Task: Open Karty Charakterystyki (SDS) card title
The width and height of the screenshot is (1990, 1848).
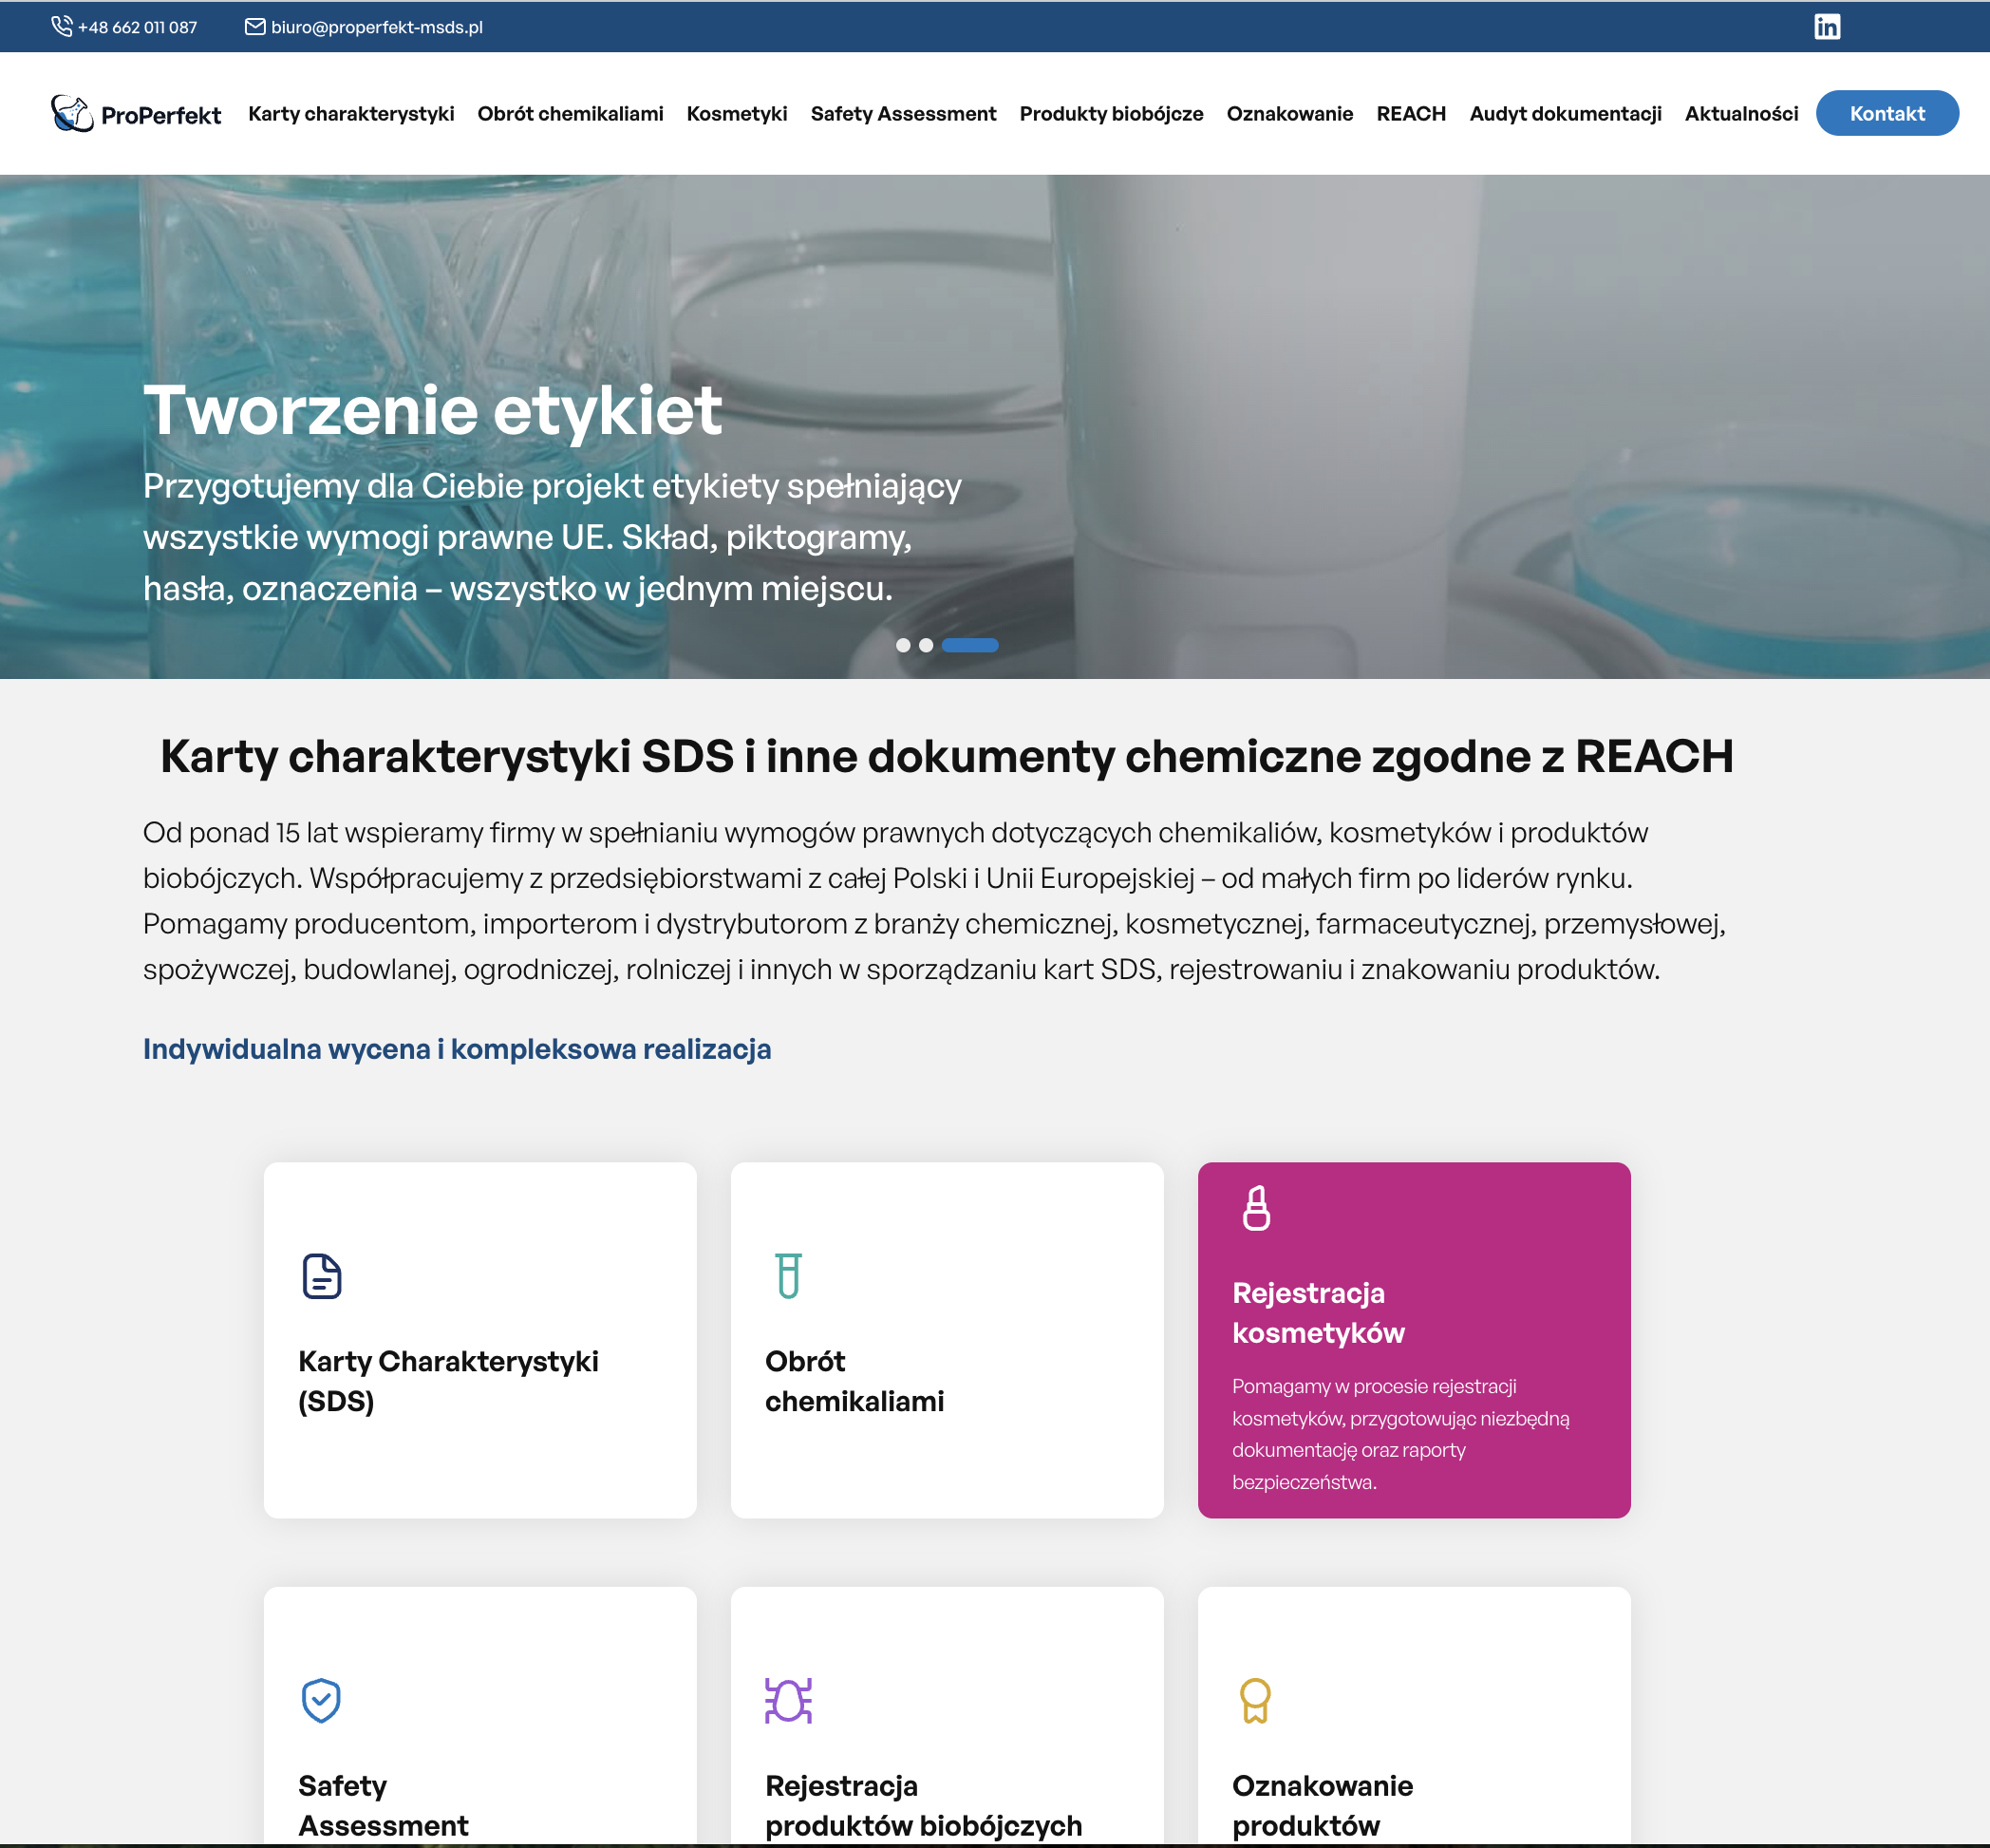Action: click(x=448, y=1381)
